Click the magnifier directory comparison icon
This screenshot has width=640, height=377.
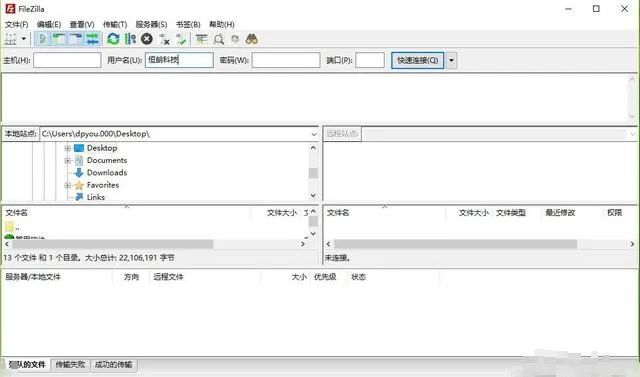click(x=219, y=39)
